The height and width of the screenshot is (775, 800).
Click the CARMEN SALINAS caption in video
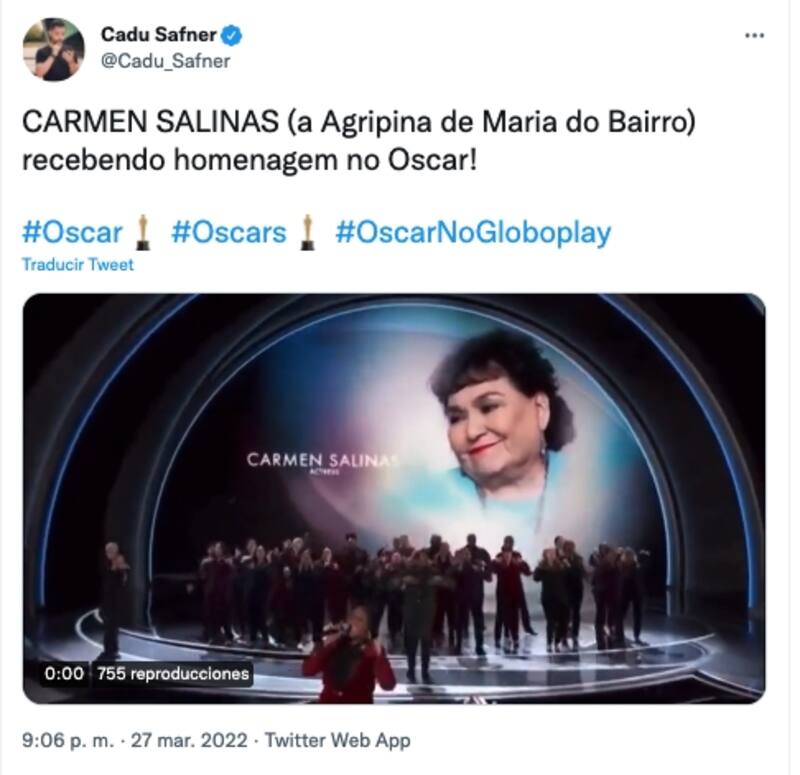[322, 461]
